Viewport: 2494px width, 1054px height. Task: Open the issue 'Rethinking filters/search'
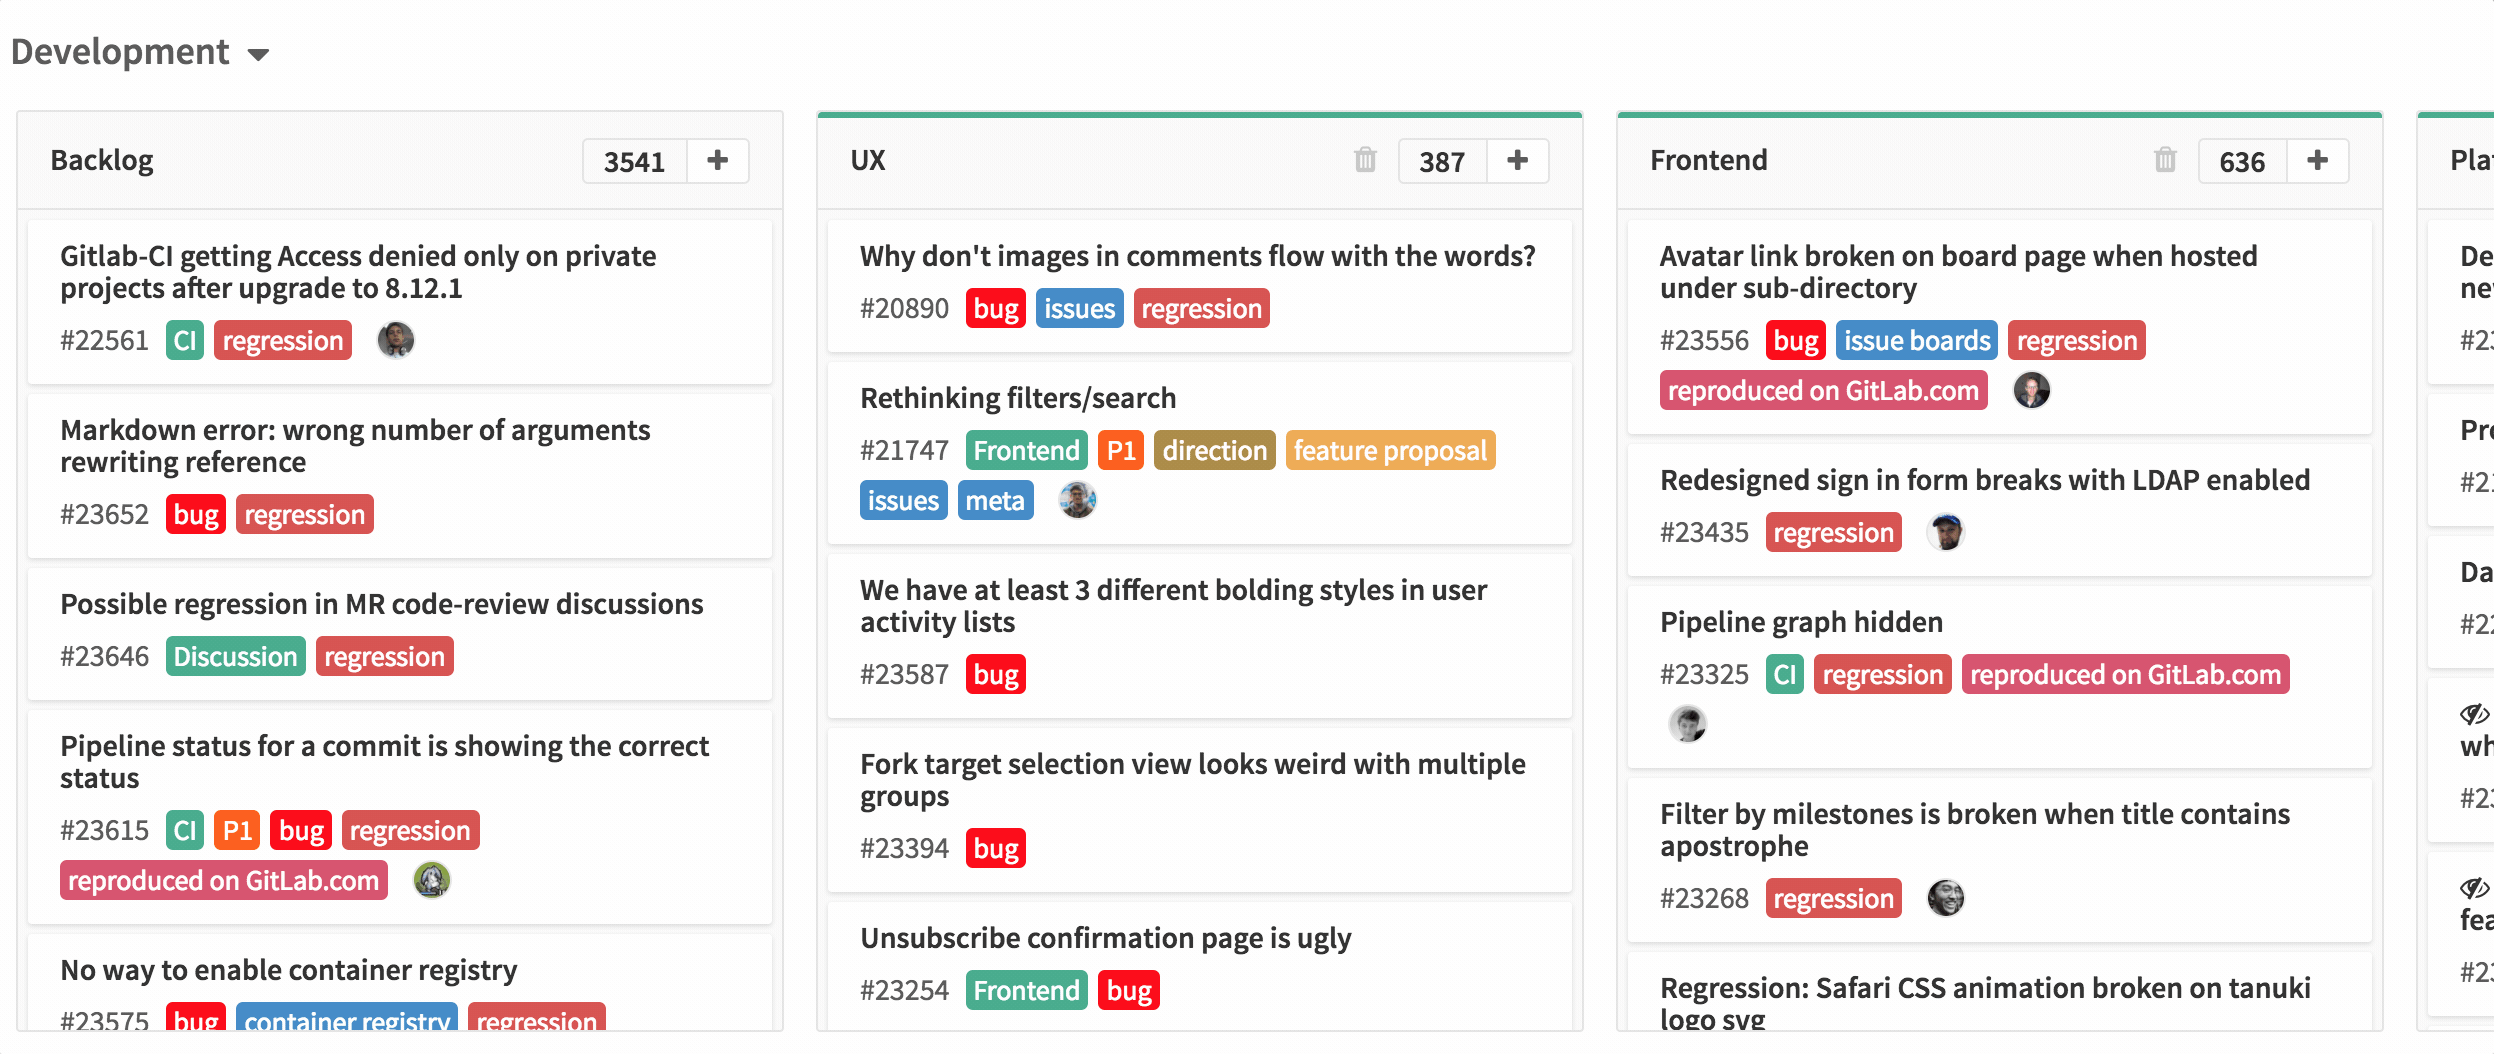pyautogui.click(x=1018, y=397)
